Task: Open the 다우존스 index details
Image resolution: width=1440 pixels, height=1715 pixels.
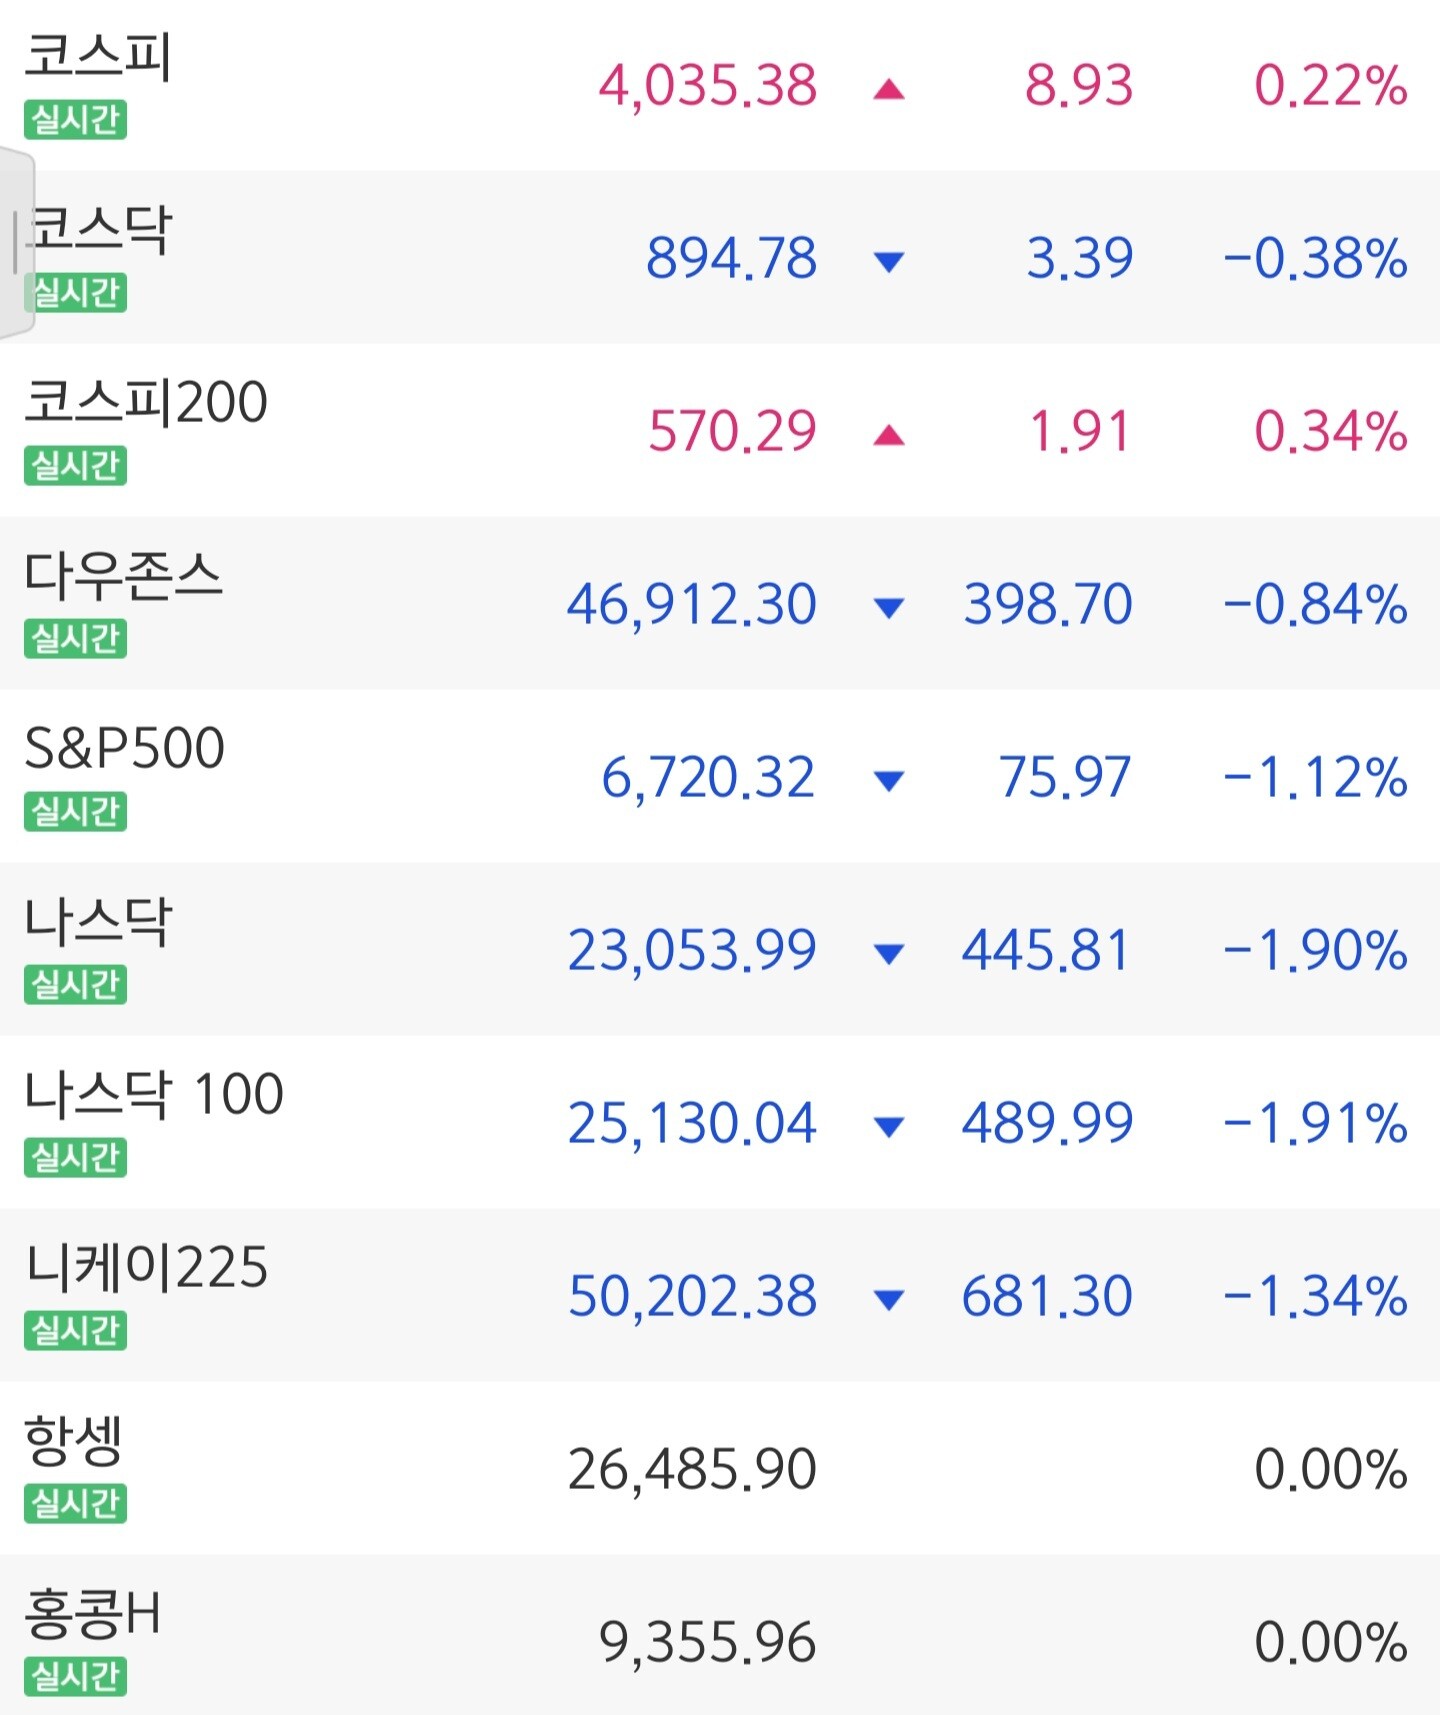Action: [x=123, y=576]
